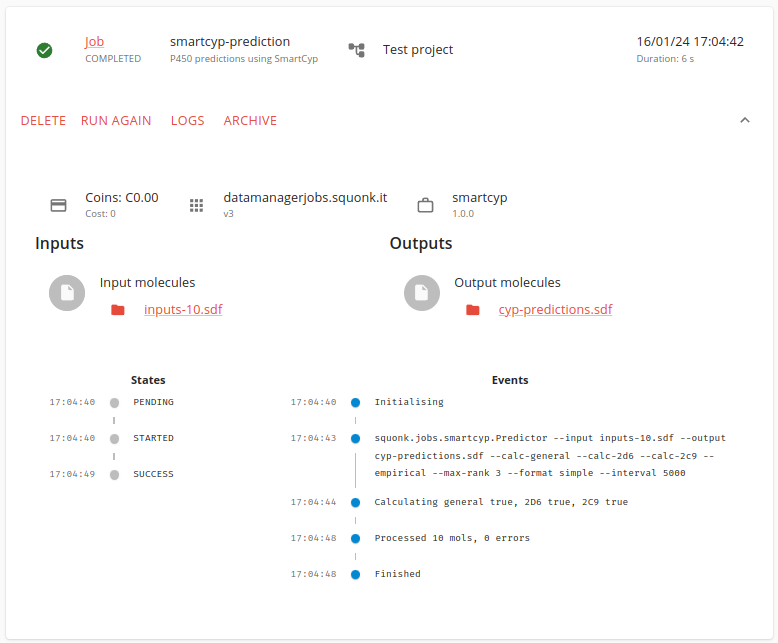This screenshot has height=643, width=778.
Task: Open the cyp-predictions.sdf output file
Action: click(555, 310)
